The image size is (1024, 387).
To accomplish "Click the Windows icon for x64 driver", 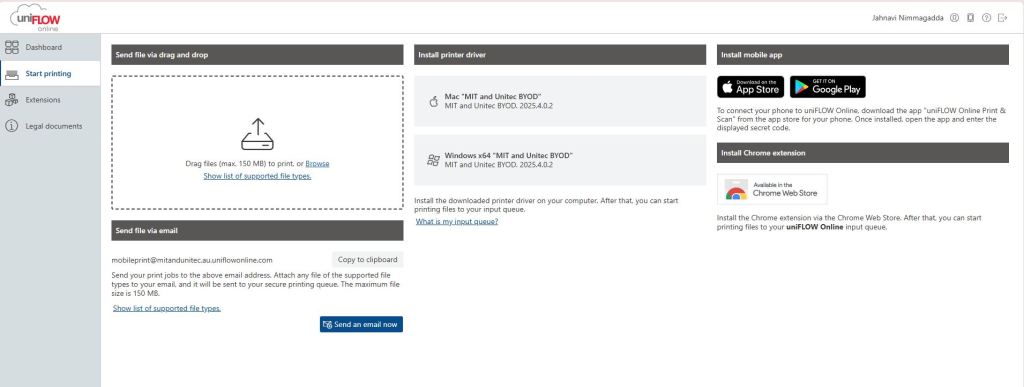I will pyautogui.click(x=433, y=160).
